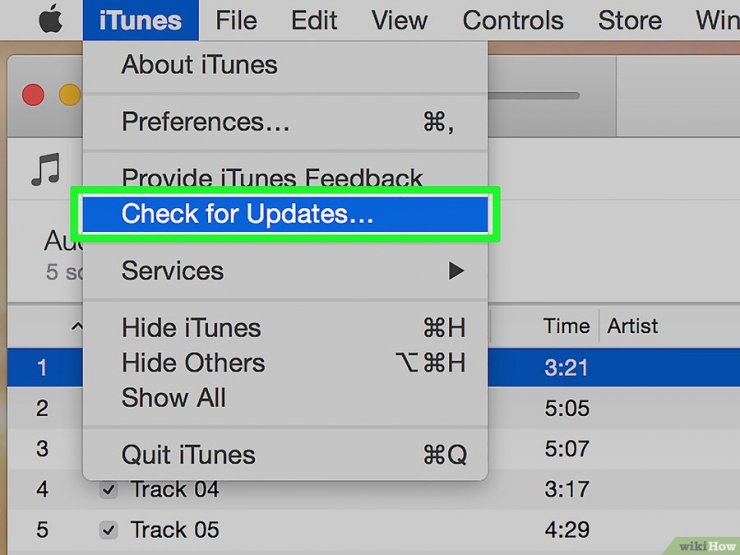
Task: Click the playback progress bar
Action: coord(533,96)
